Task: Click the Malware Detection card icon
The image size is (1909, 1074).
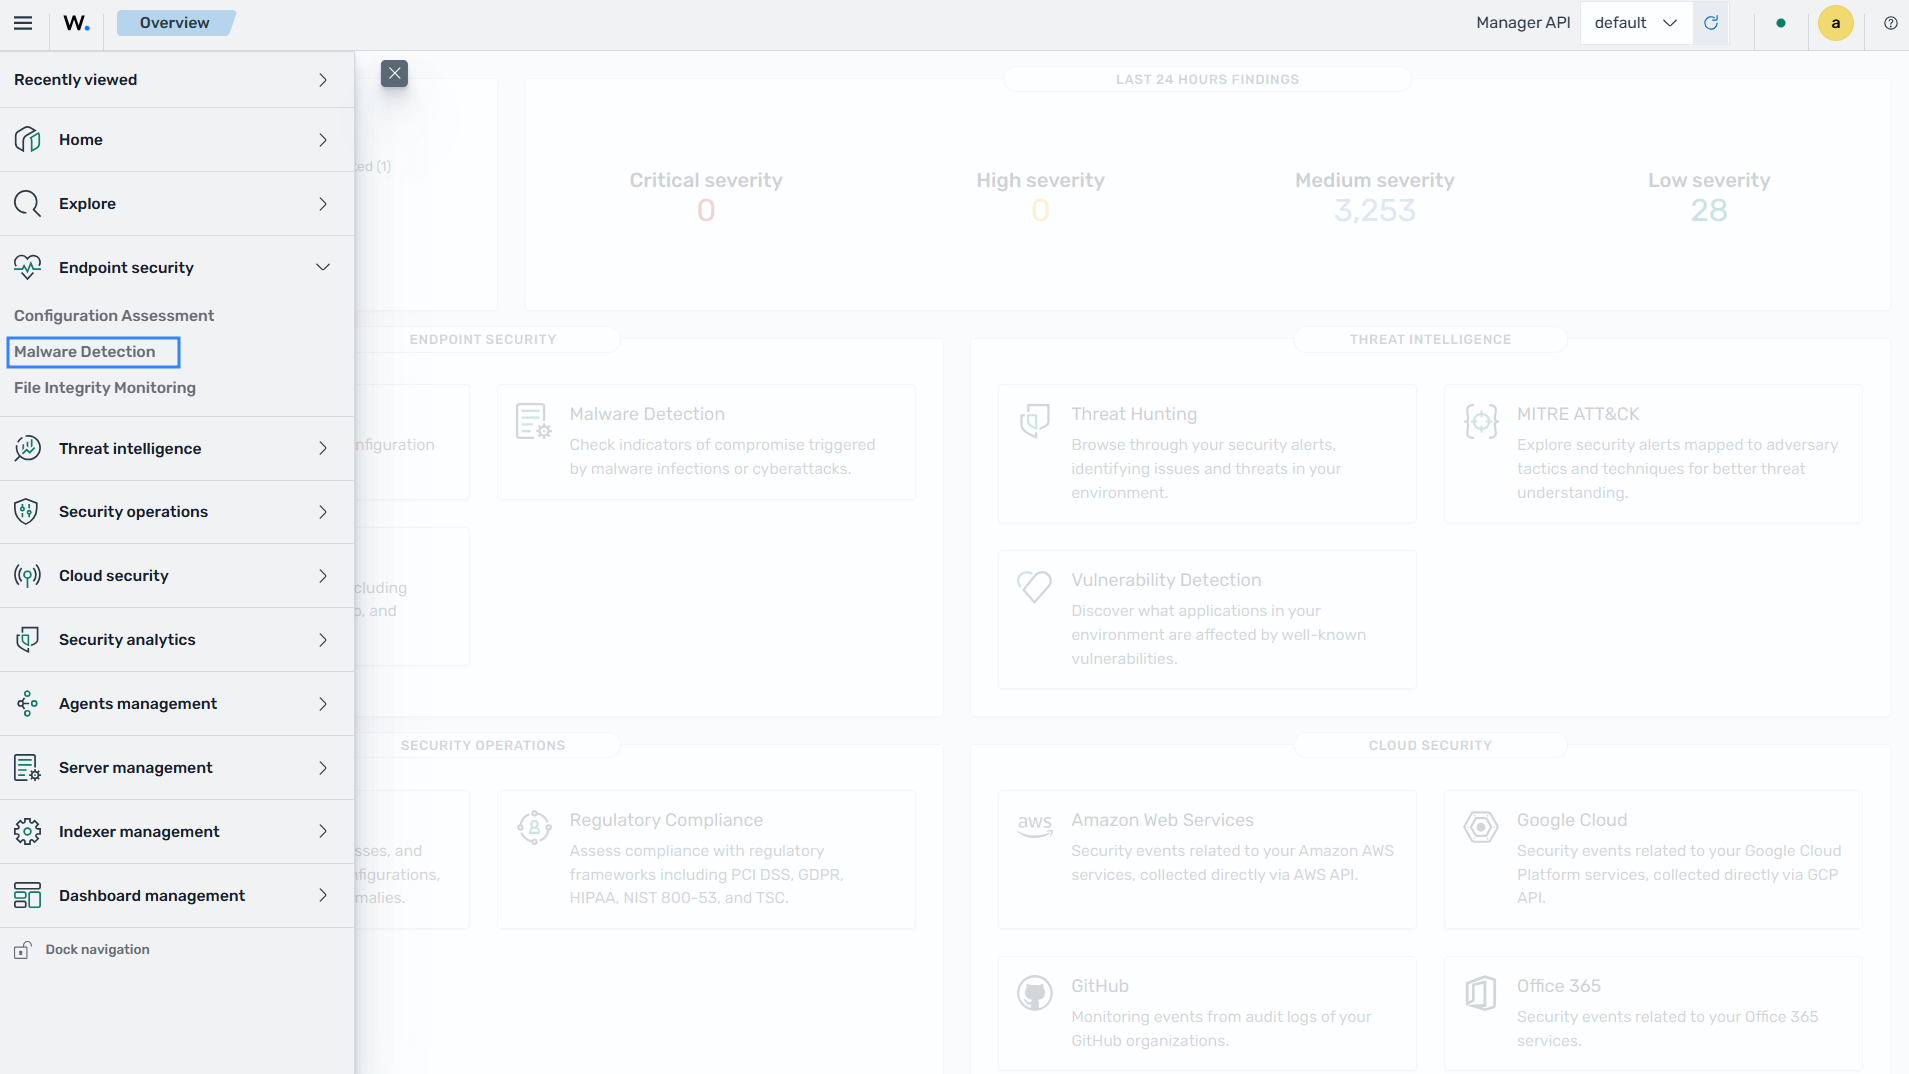Action: tap(533, 421)
